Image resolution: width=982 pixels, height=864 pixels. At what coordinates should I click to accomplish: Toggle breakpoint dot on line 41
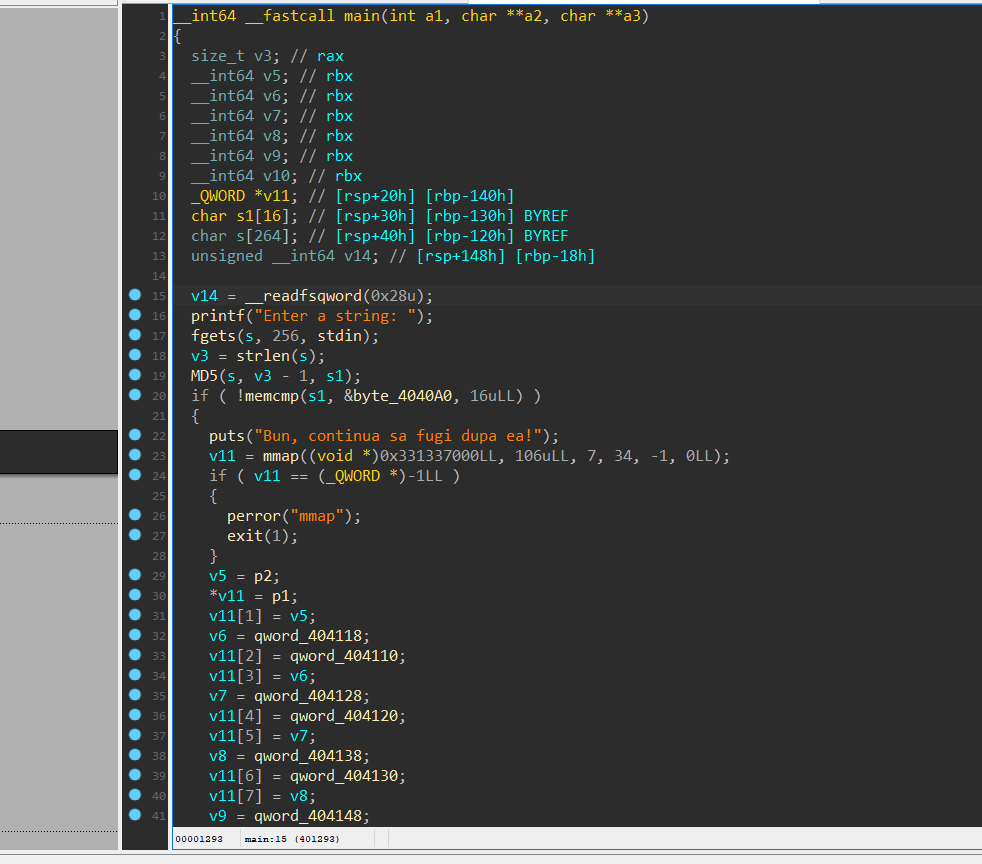tap(135, 816)
